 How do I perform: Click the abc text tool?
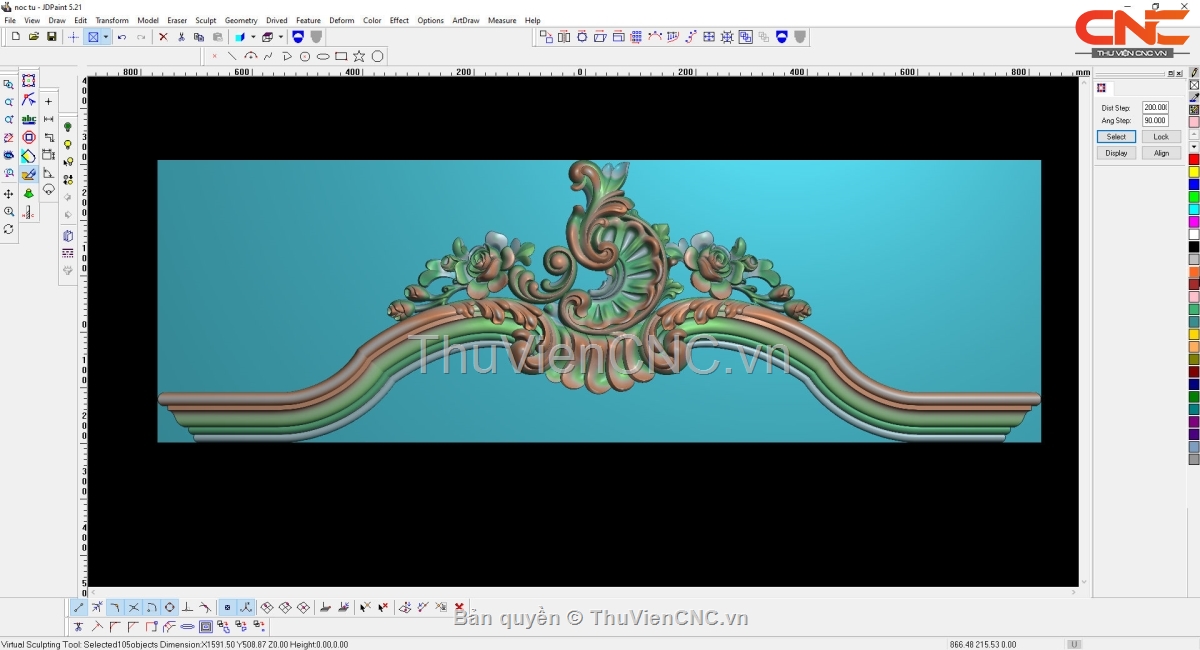[x=28, y=119]
